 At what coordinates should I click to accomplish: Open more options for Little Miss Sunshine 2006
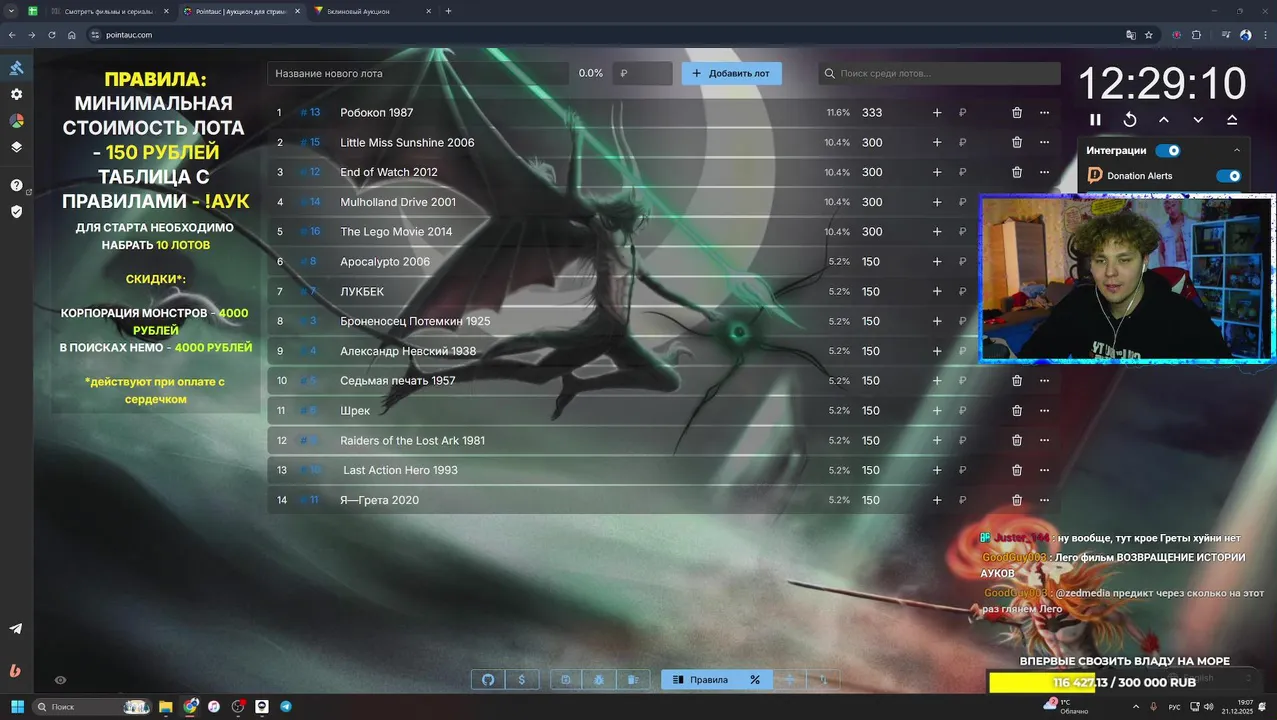1045,142
